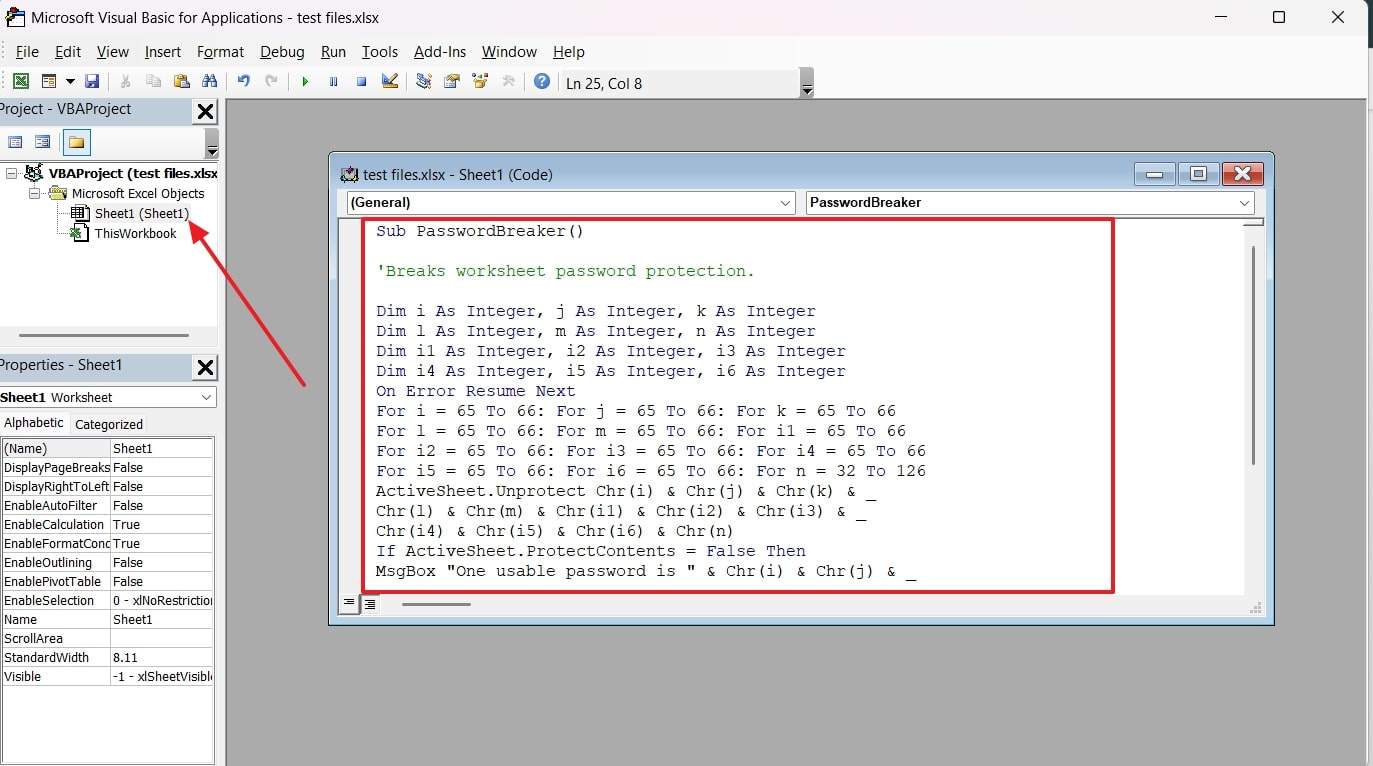Screen dimensions: 1373x766
Task: Open the (General) object dropdown
Action: click(786, 203)
